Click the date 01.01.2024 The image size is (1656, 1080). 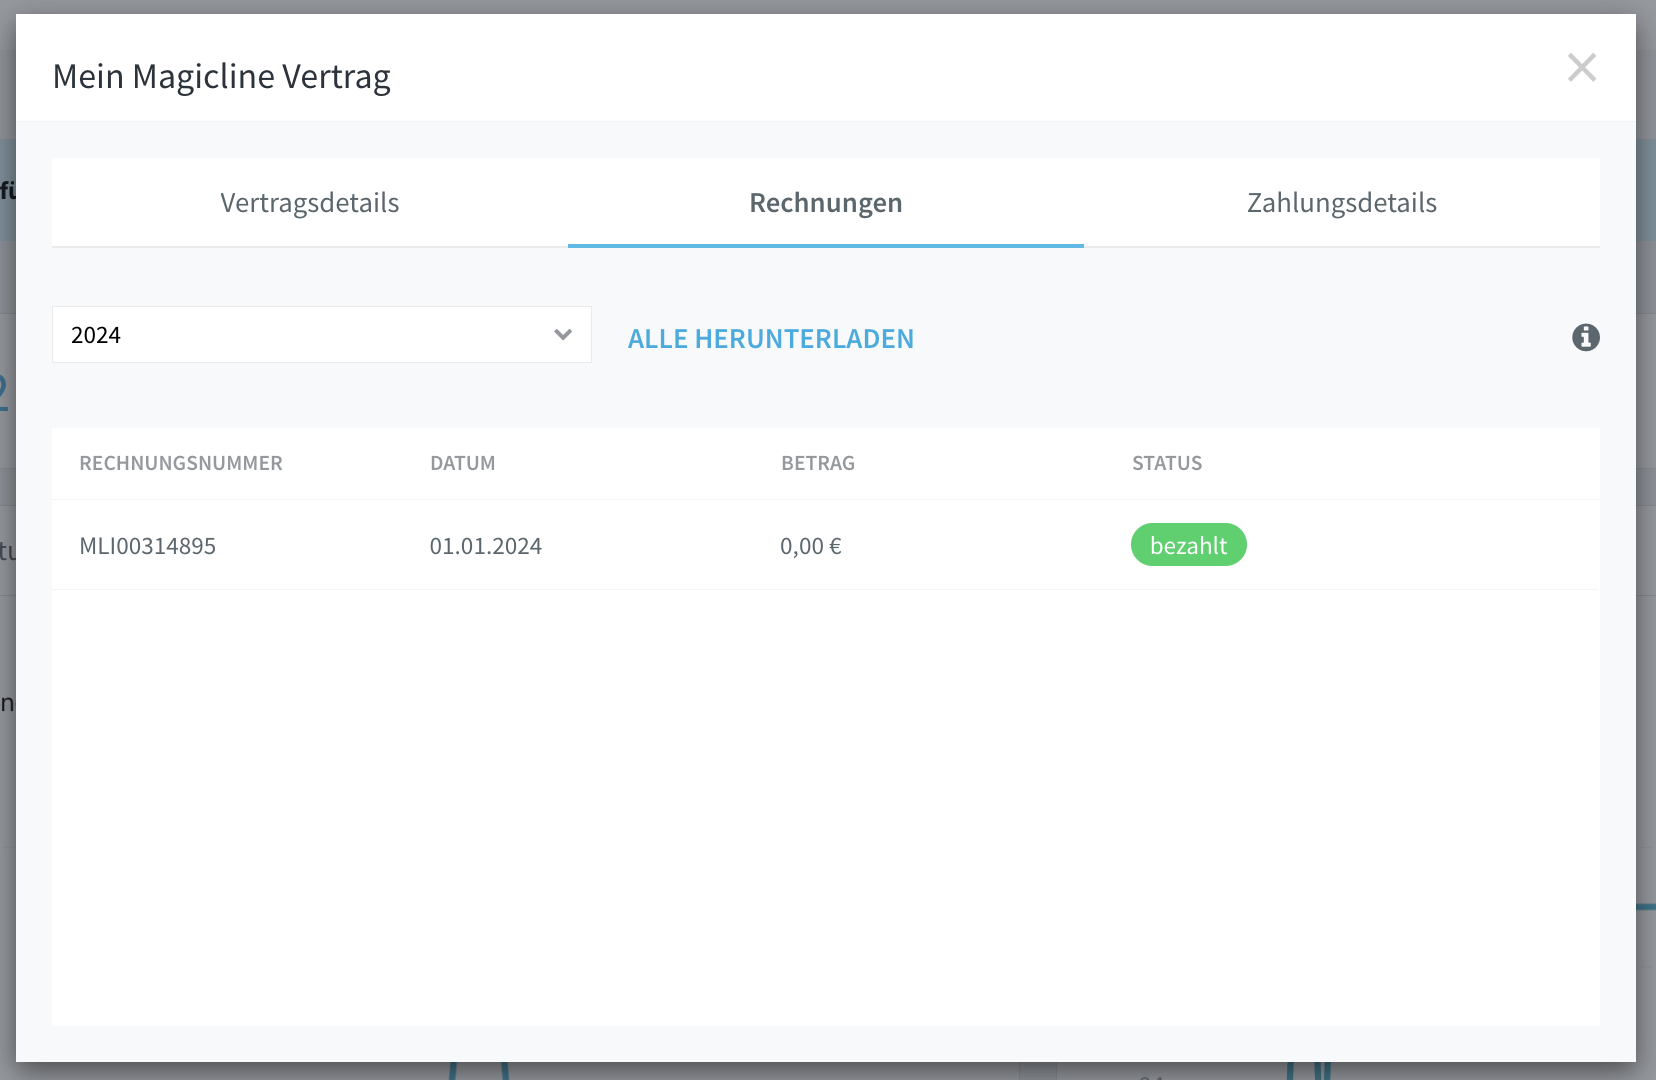tap(486, 546)
